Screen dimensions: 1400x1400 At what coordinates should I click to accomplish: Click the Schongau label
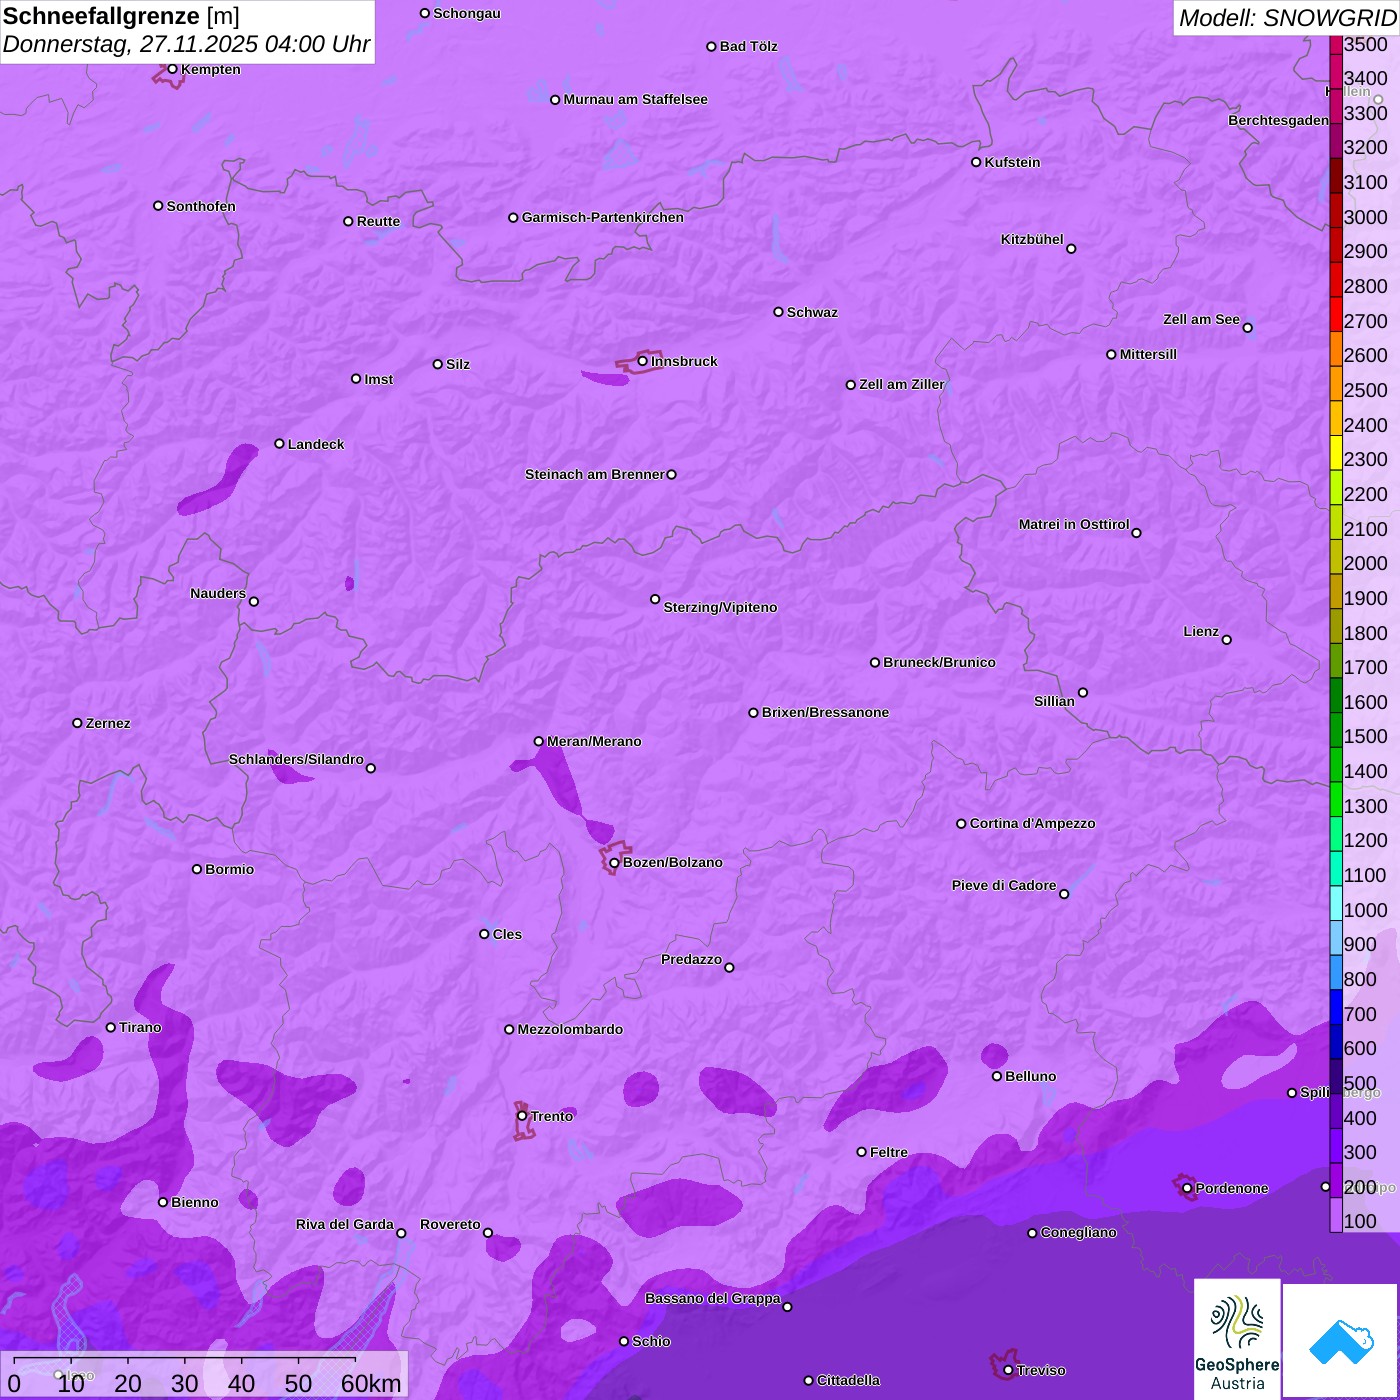(466, 13)
